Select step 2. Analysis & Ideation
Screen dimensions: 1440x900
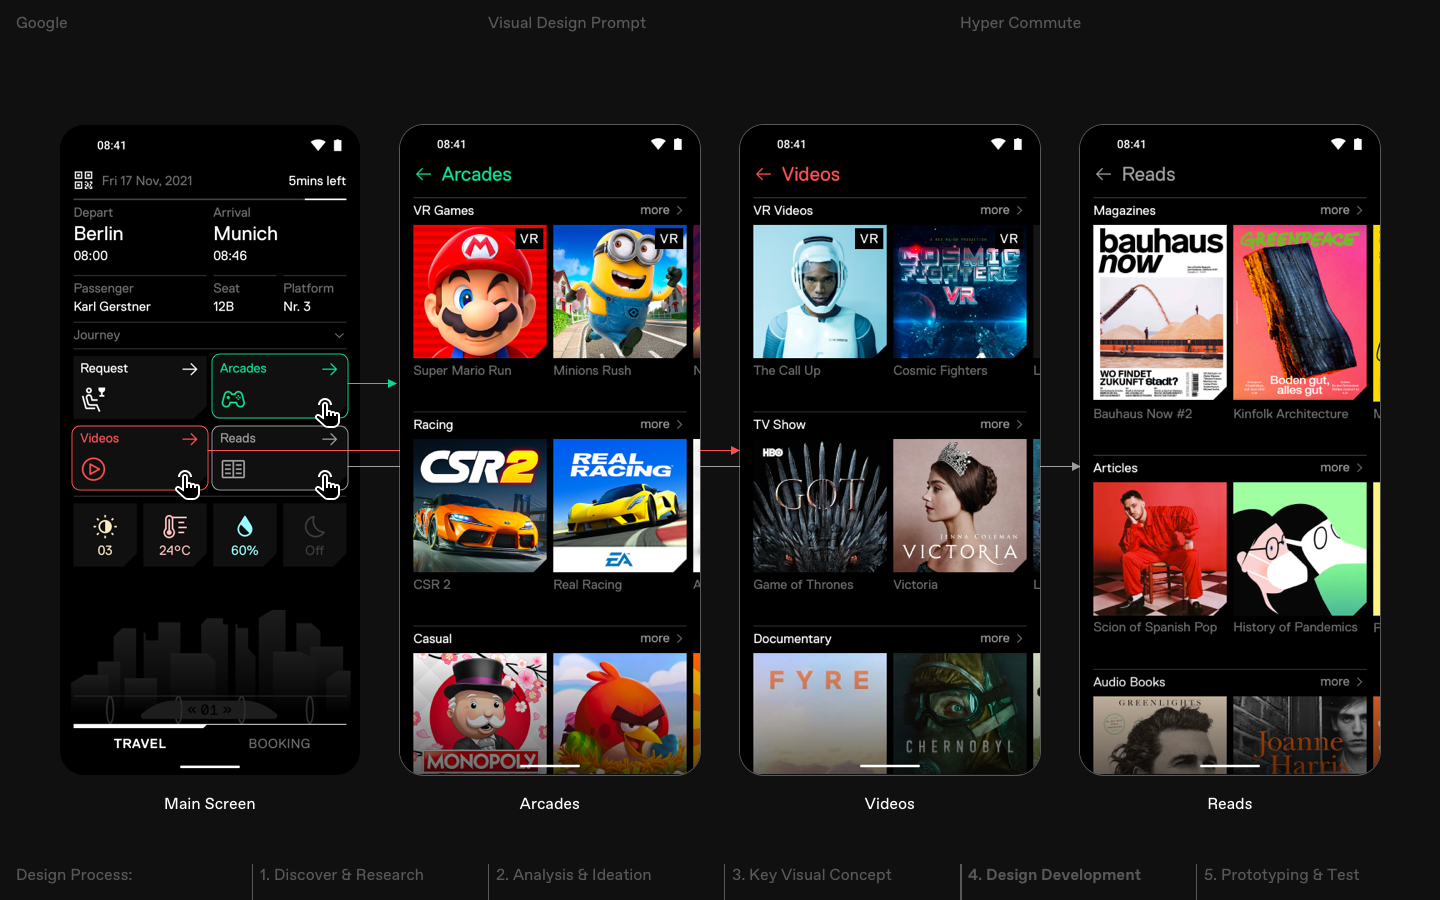574,875
